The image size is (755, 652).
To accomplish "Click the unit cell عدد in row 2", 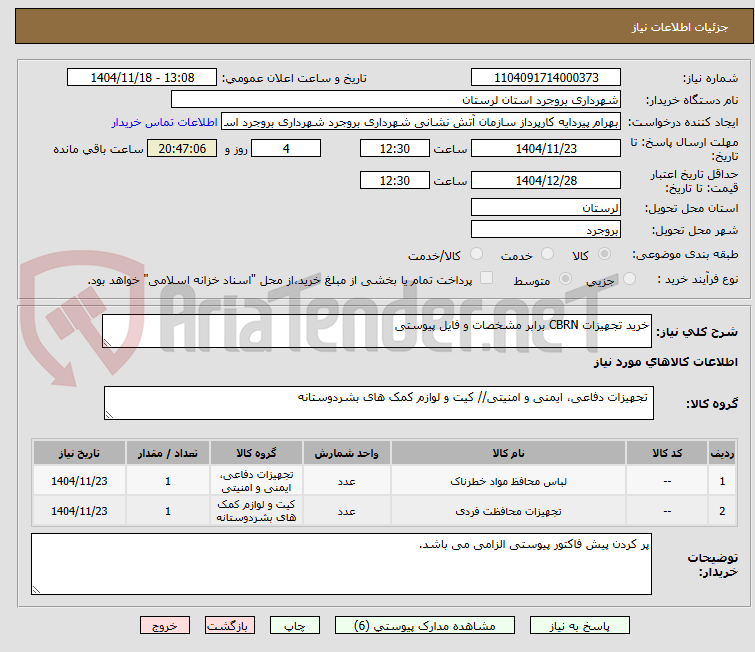I will click(347, 511).
